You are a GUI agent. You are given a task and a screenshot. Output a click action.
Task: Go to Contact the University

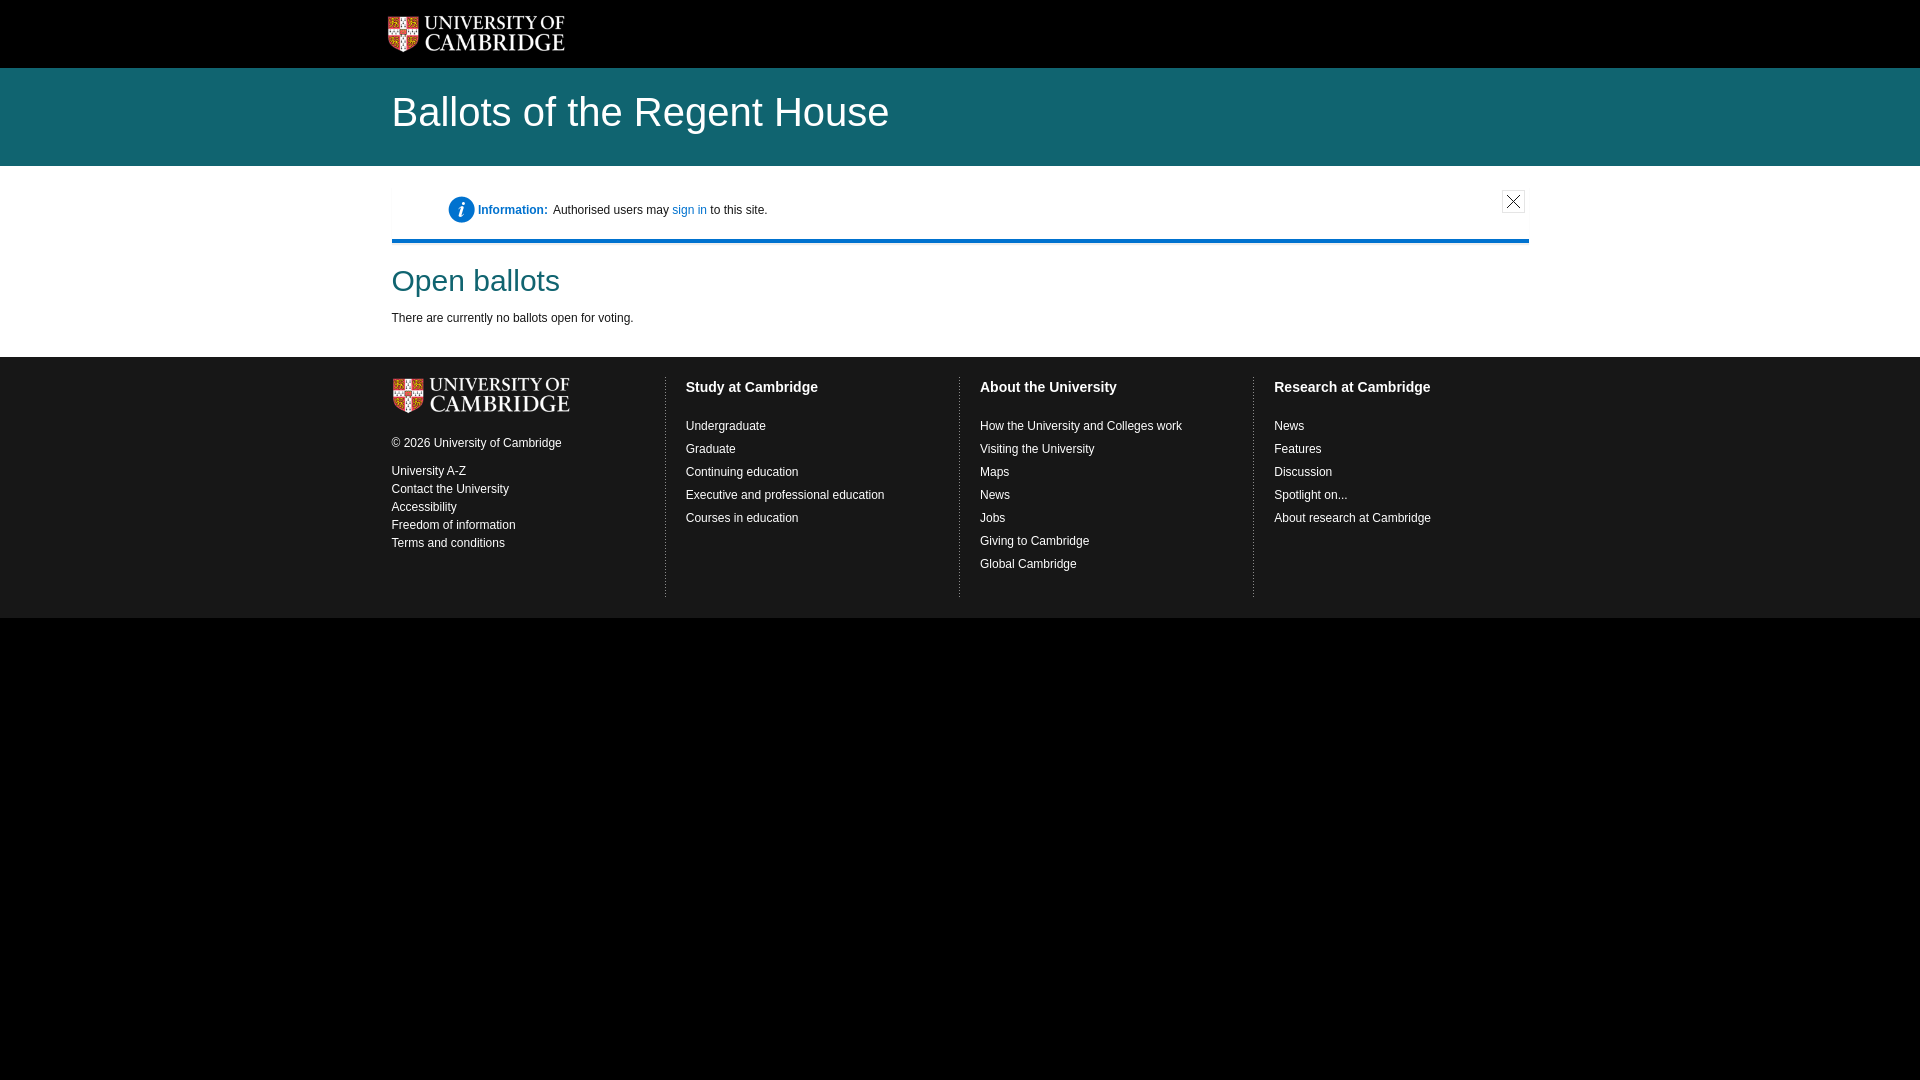click(450, 489)
